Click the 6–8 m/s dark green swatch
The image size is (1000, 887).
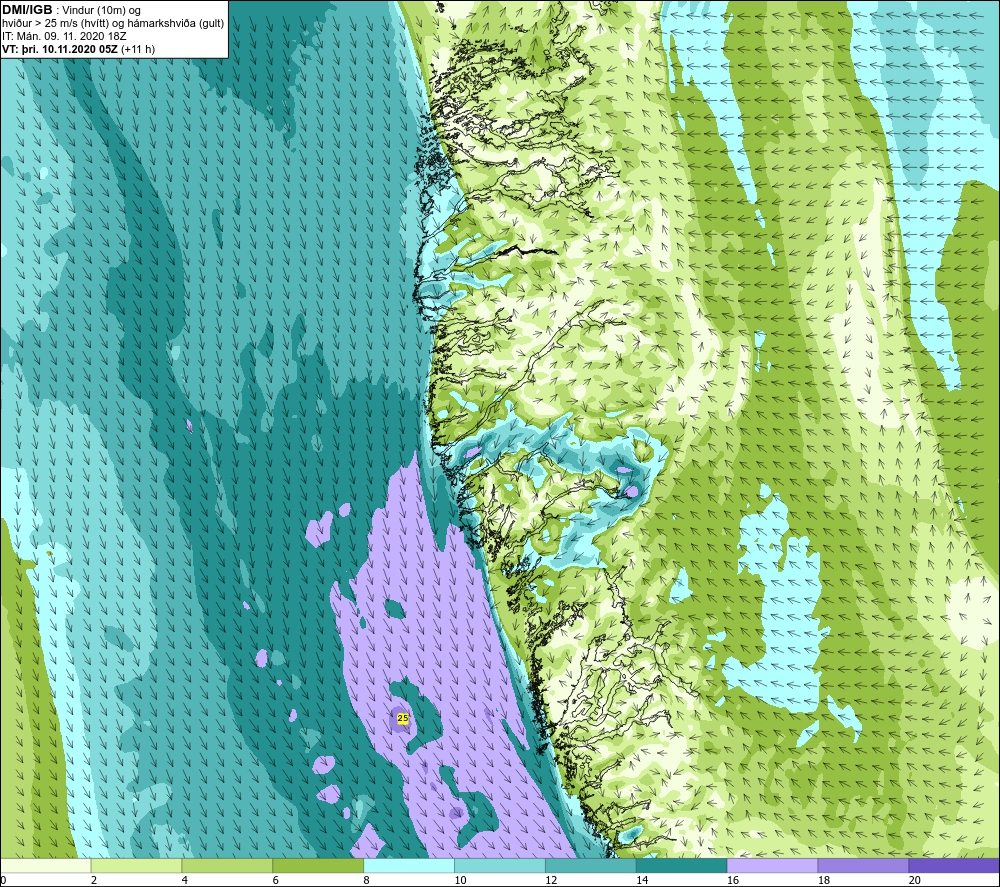tap(318, 865)
